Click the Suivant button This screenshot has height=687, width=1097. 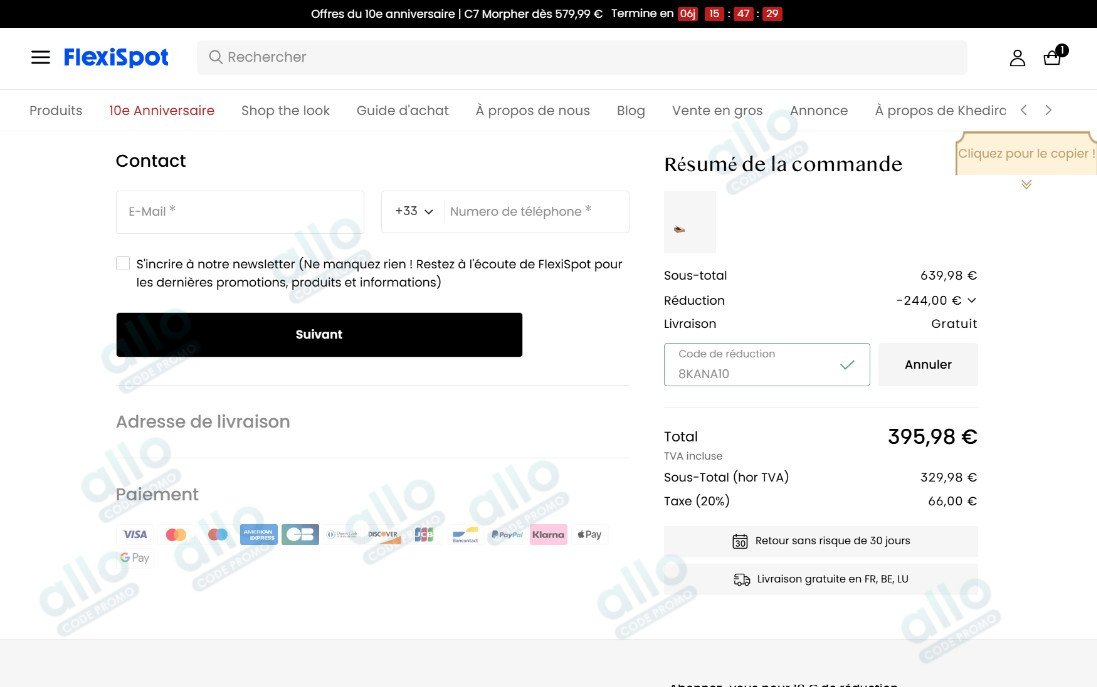pos(319,334)
